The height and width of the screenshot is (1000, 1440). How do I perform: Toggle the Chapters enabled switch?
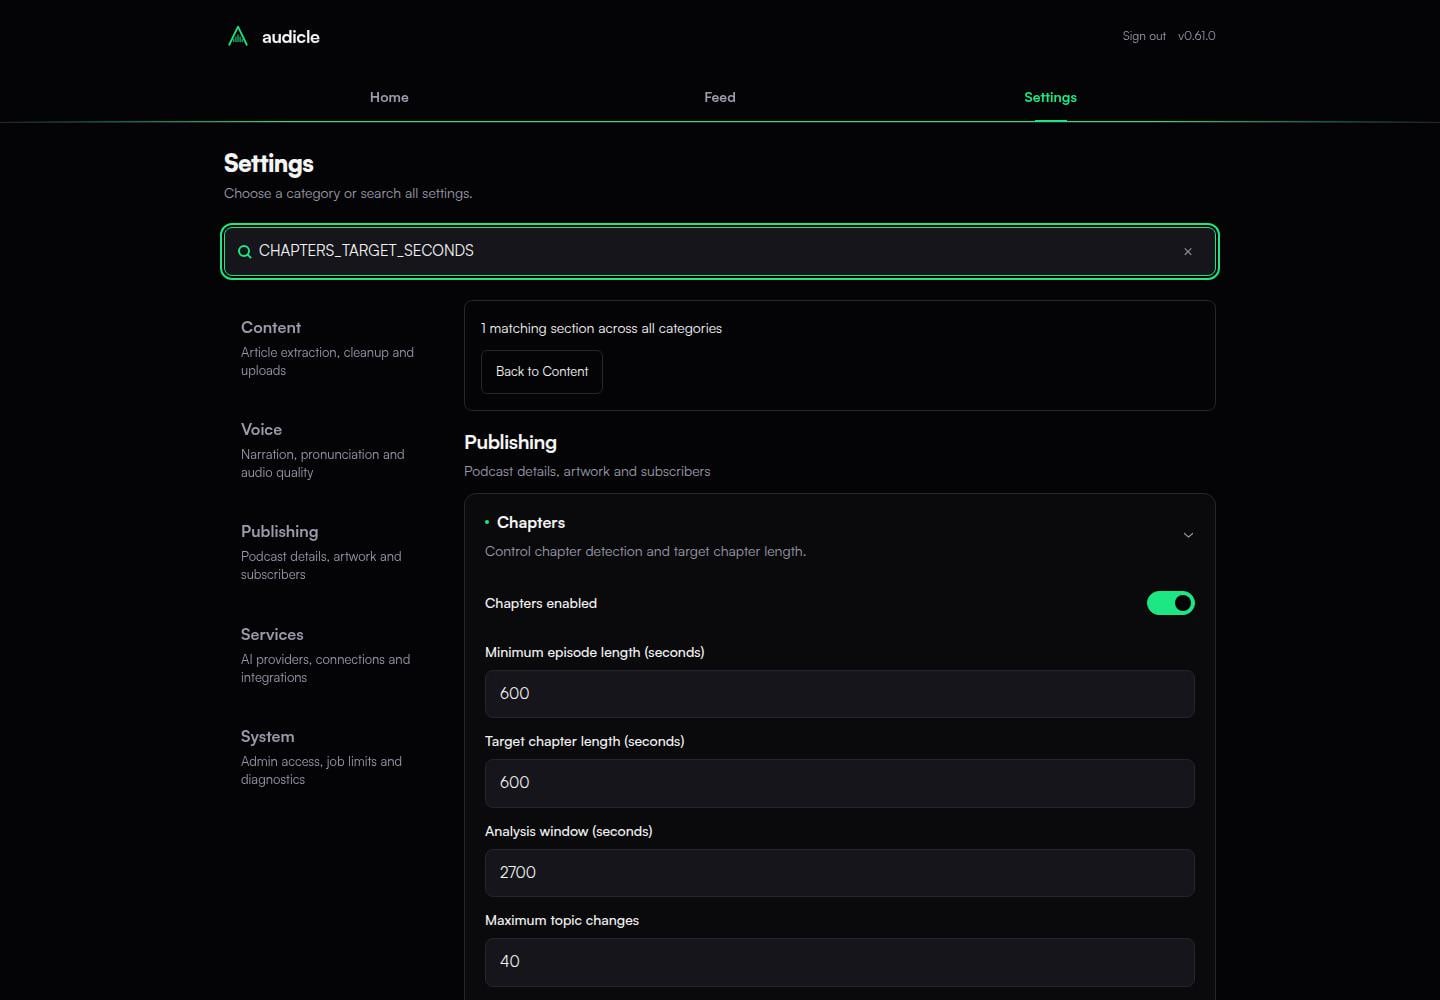[x=1171, y=603]
